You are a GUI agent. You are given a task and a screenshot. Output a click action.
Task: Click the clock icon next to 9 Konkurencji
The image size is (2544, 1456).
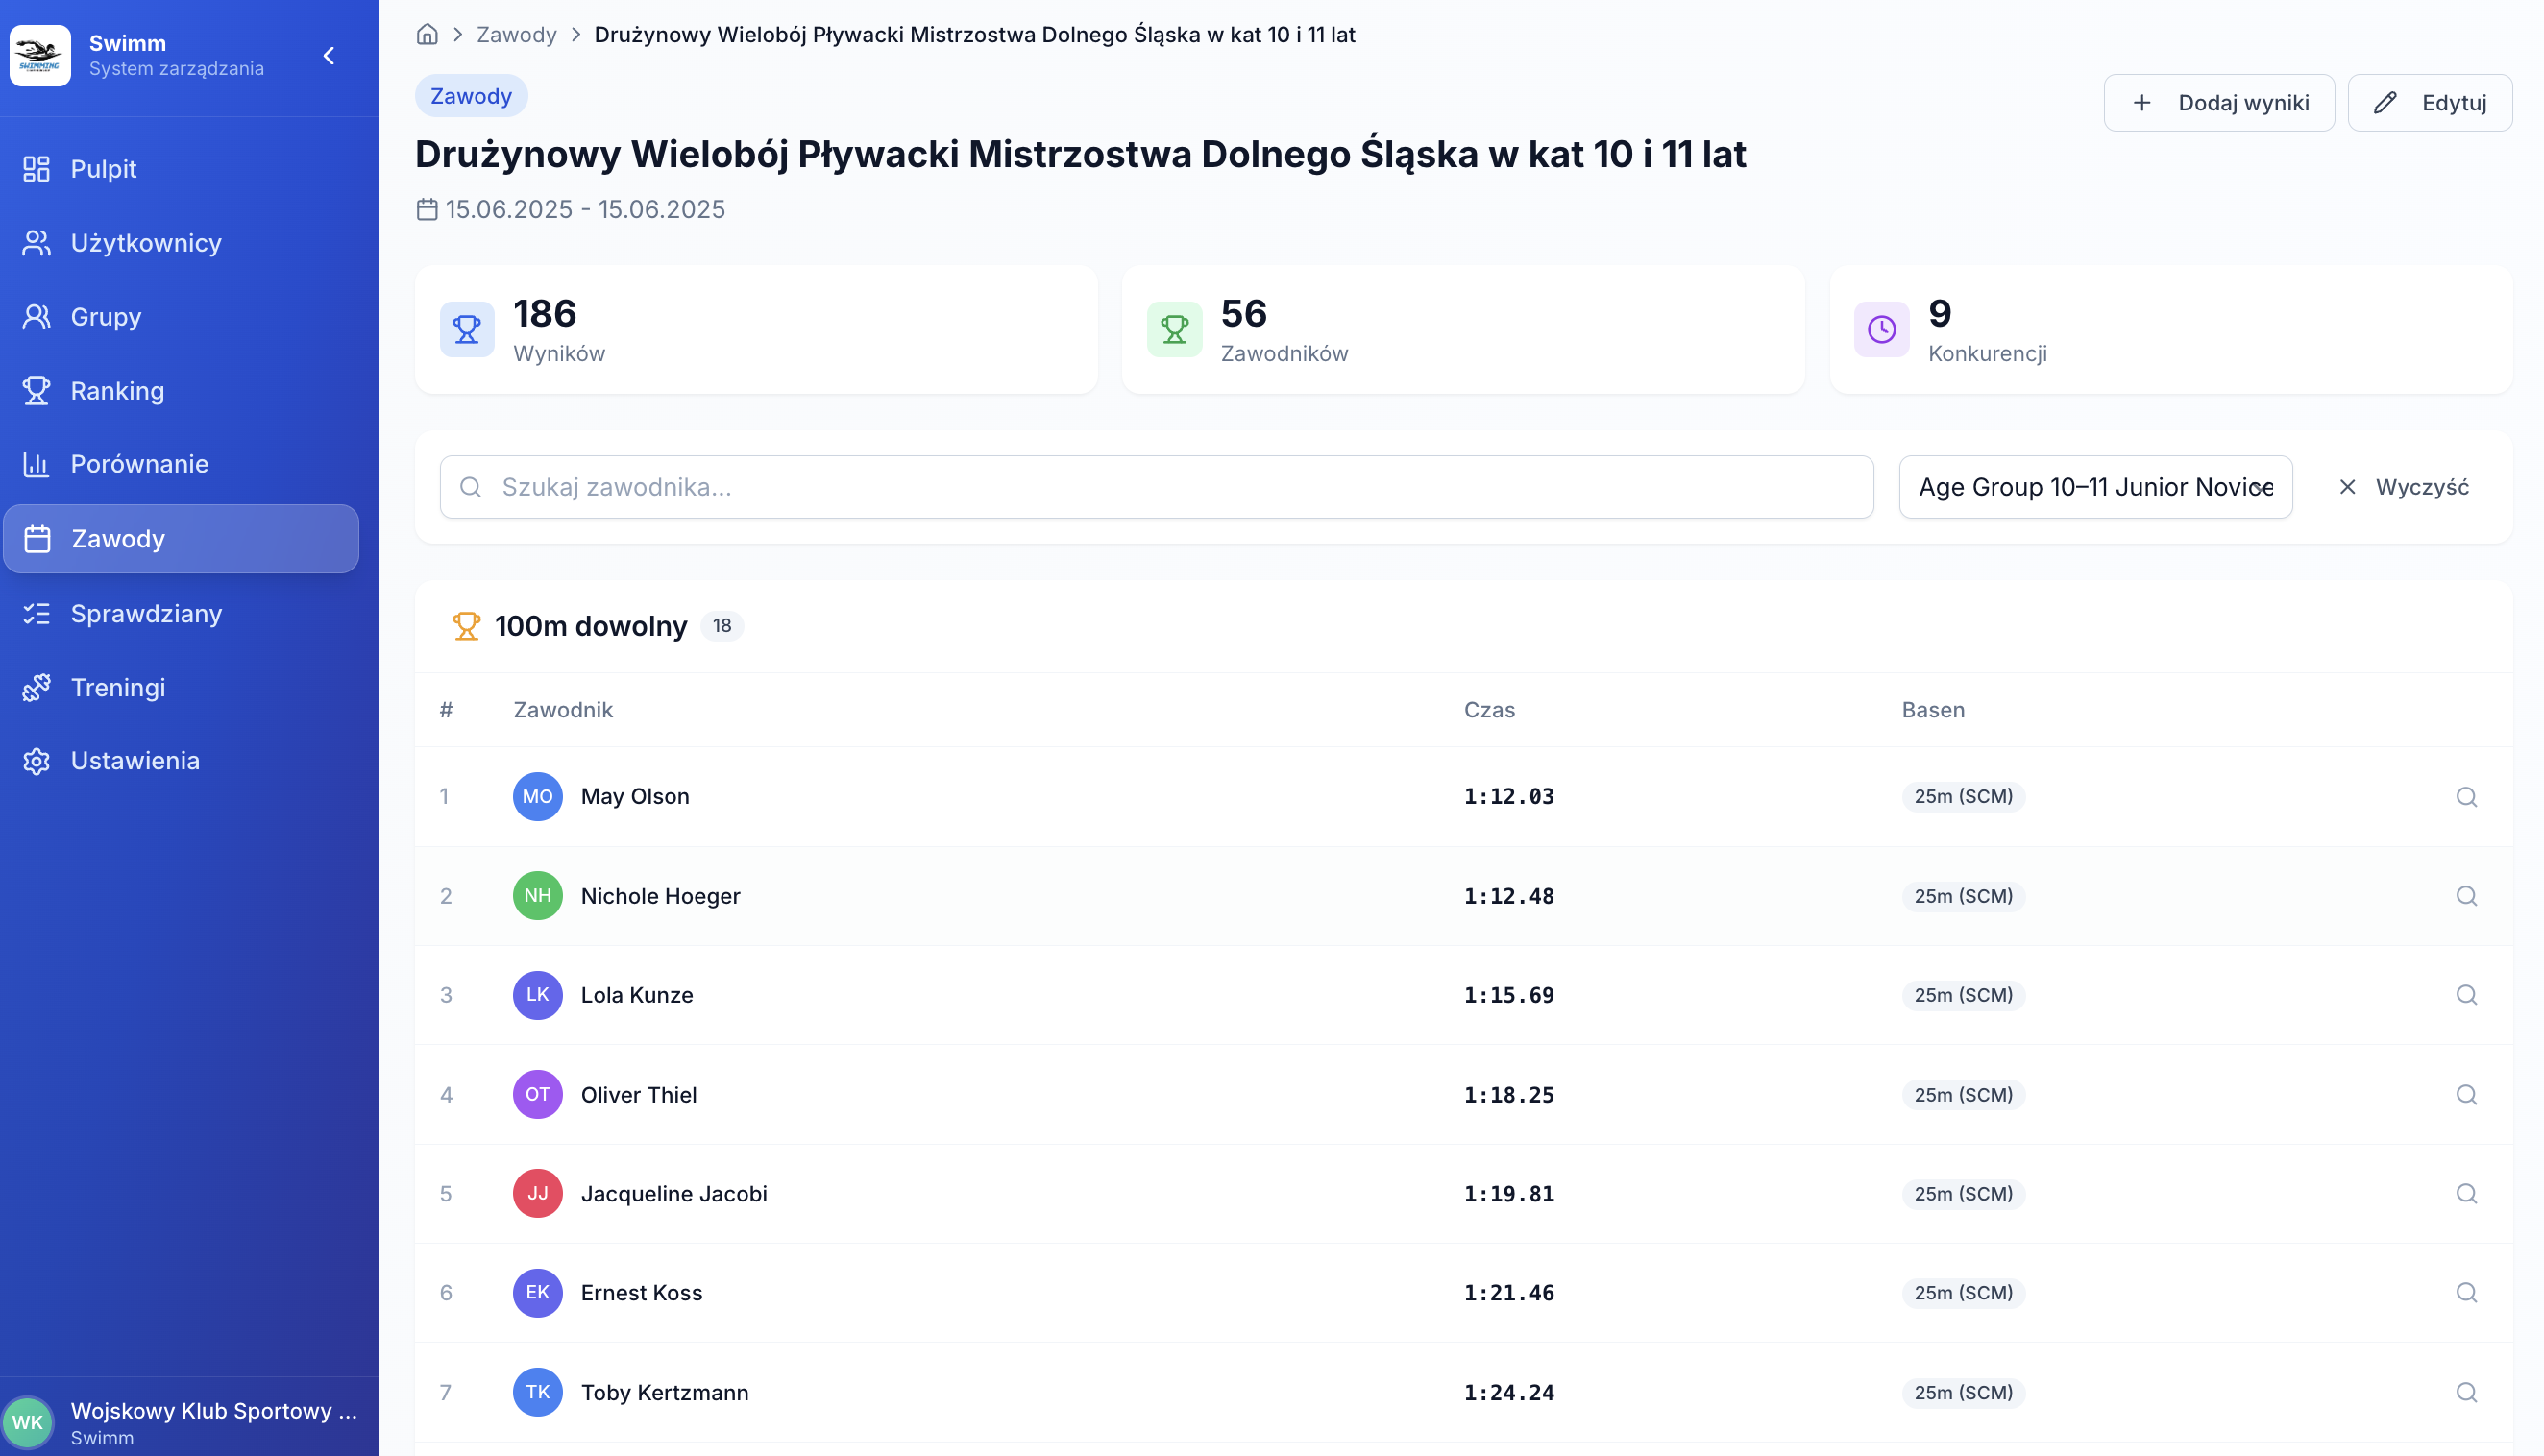coord(1881,329)
